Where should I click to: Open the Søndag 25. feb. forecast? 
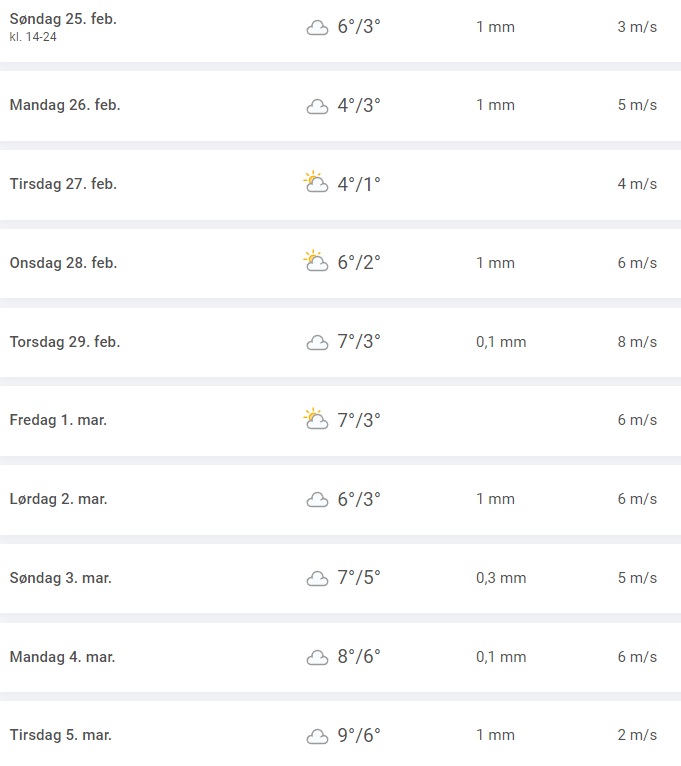(x=63, y=19)
